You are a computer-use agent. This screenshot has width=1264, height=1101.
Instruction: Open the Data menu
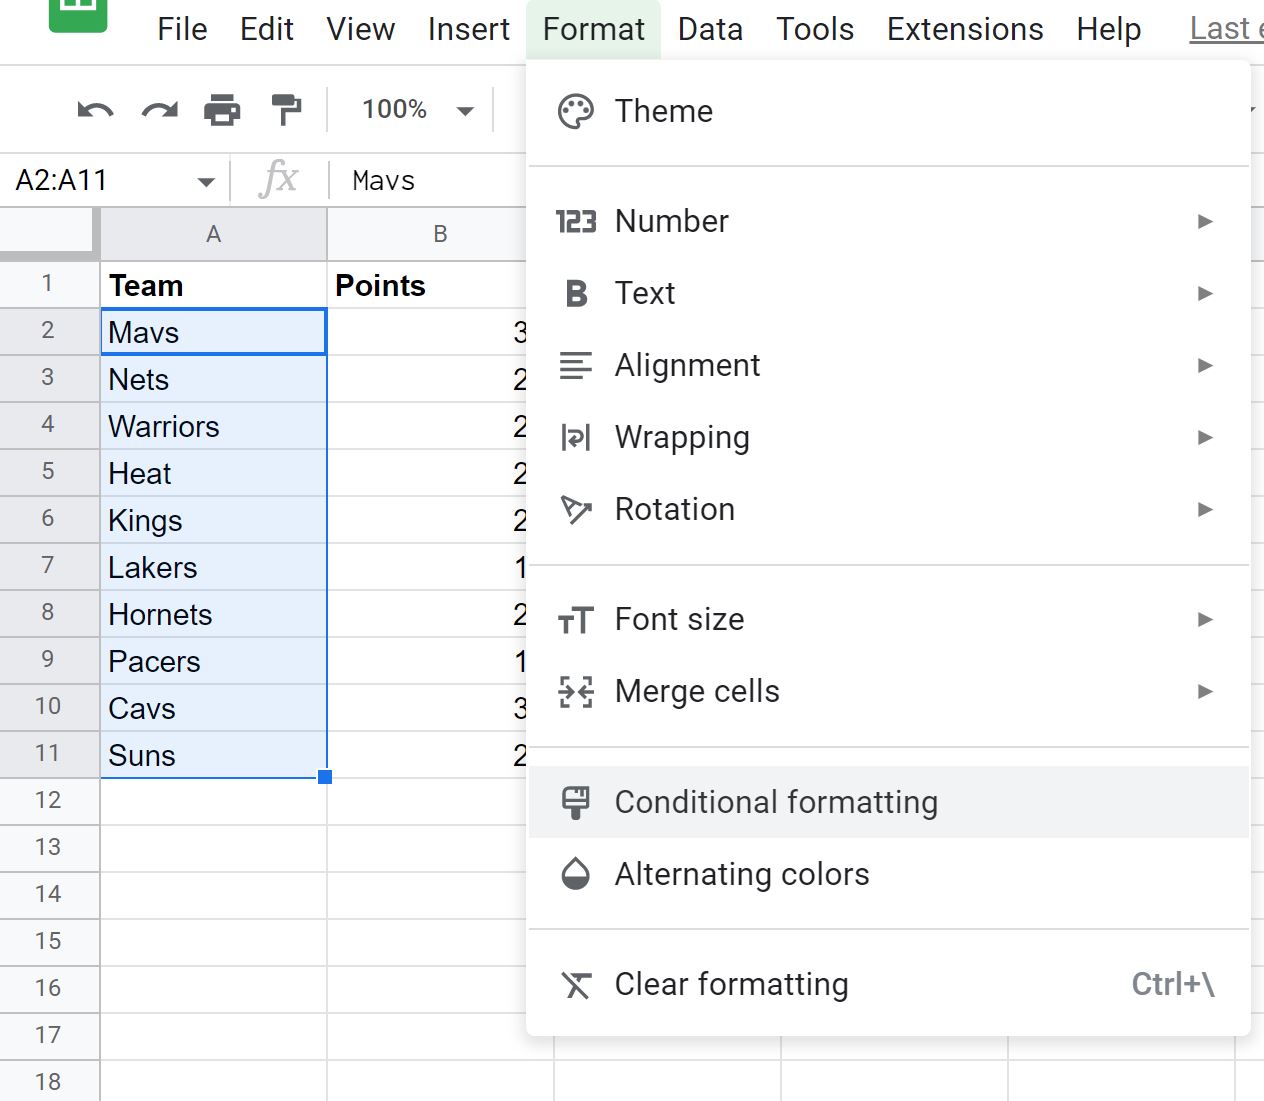(709, 29)
